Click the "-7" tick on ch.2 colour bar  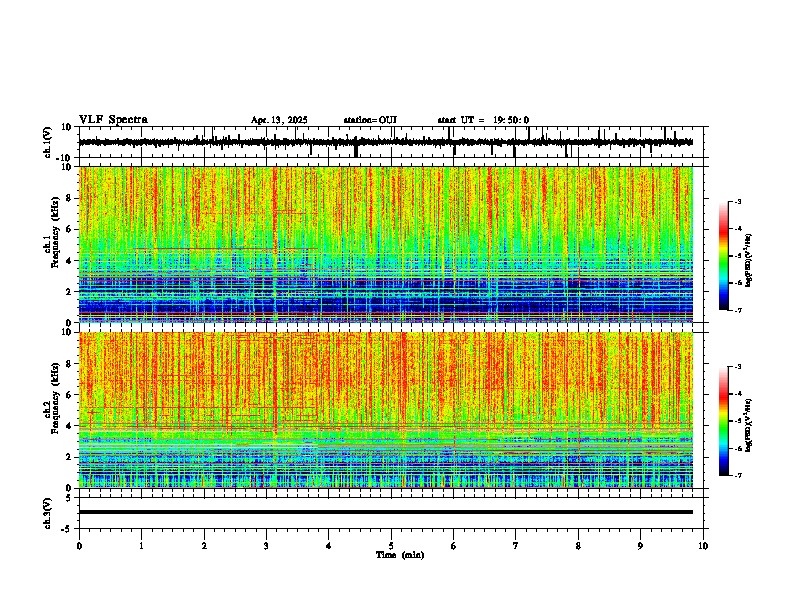738,475
